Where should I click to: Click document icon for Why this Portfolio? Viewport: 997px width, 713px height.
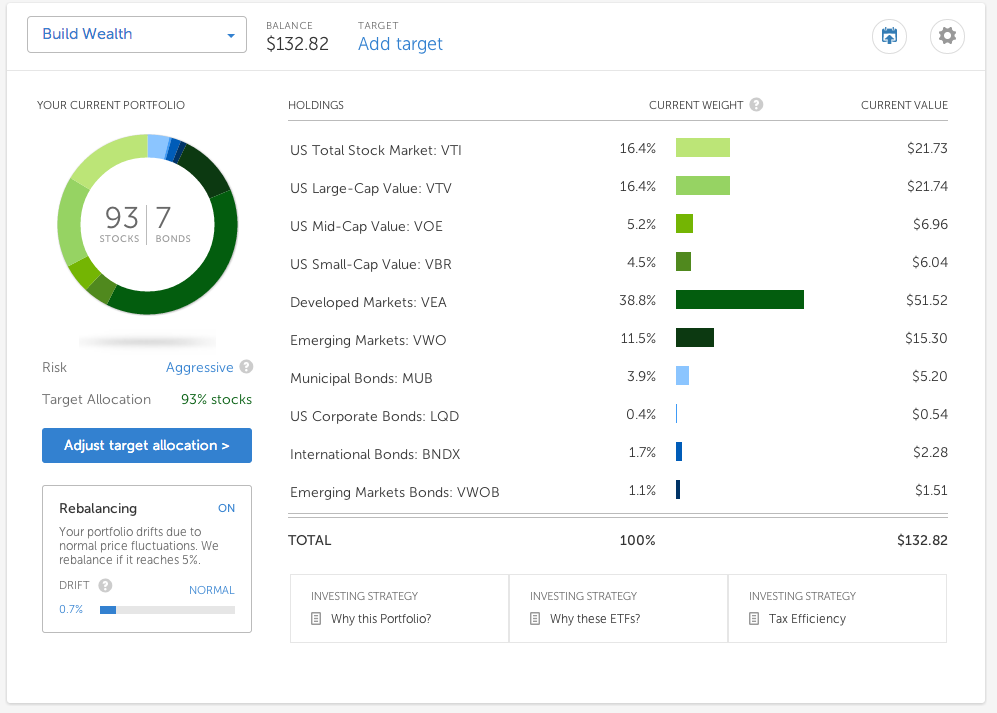pyautogui.click(x=316, y=619)
